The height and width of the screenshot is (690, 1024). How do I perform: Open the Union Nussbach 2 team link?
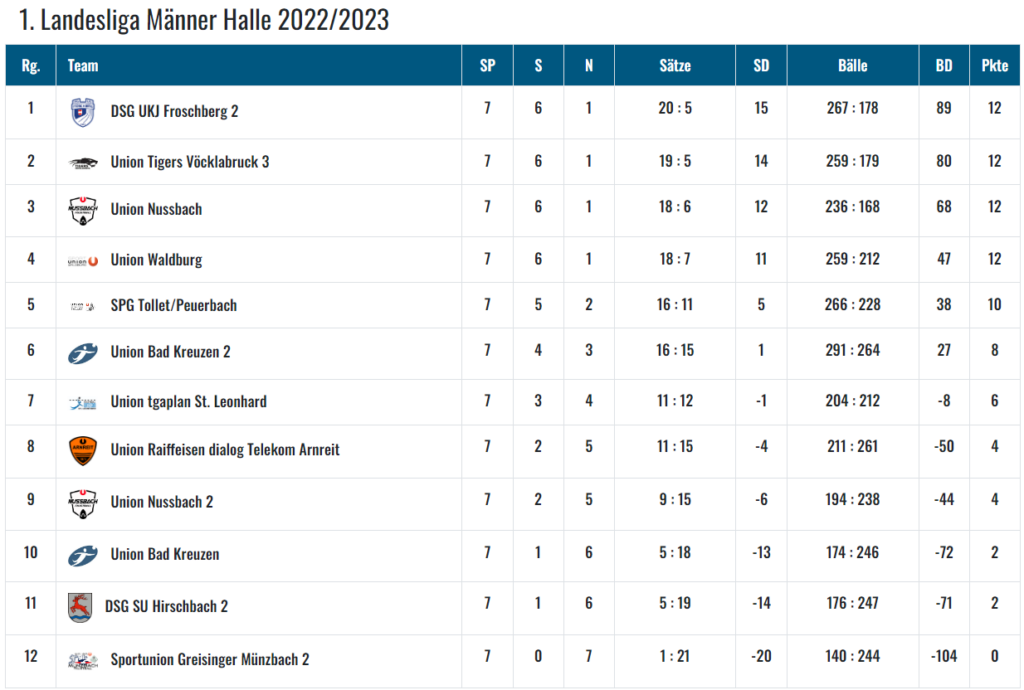coord(162,502)
